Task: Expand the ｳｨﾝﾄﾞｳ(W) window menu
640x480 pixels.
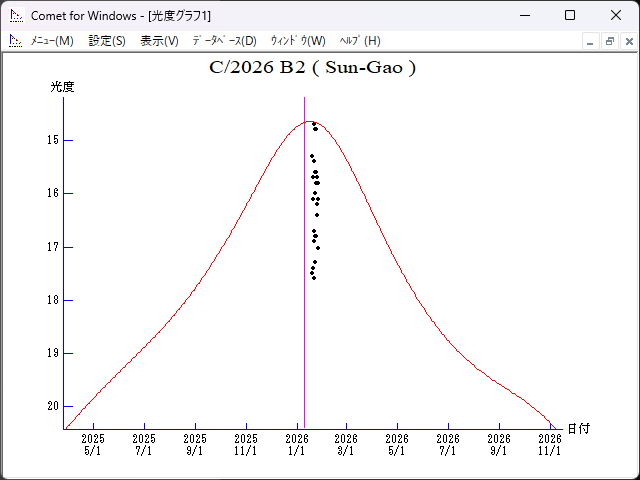Action: pos(298,41)
